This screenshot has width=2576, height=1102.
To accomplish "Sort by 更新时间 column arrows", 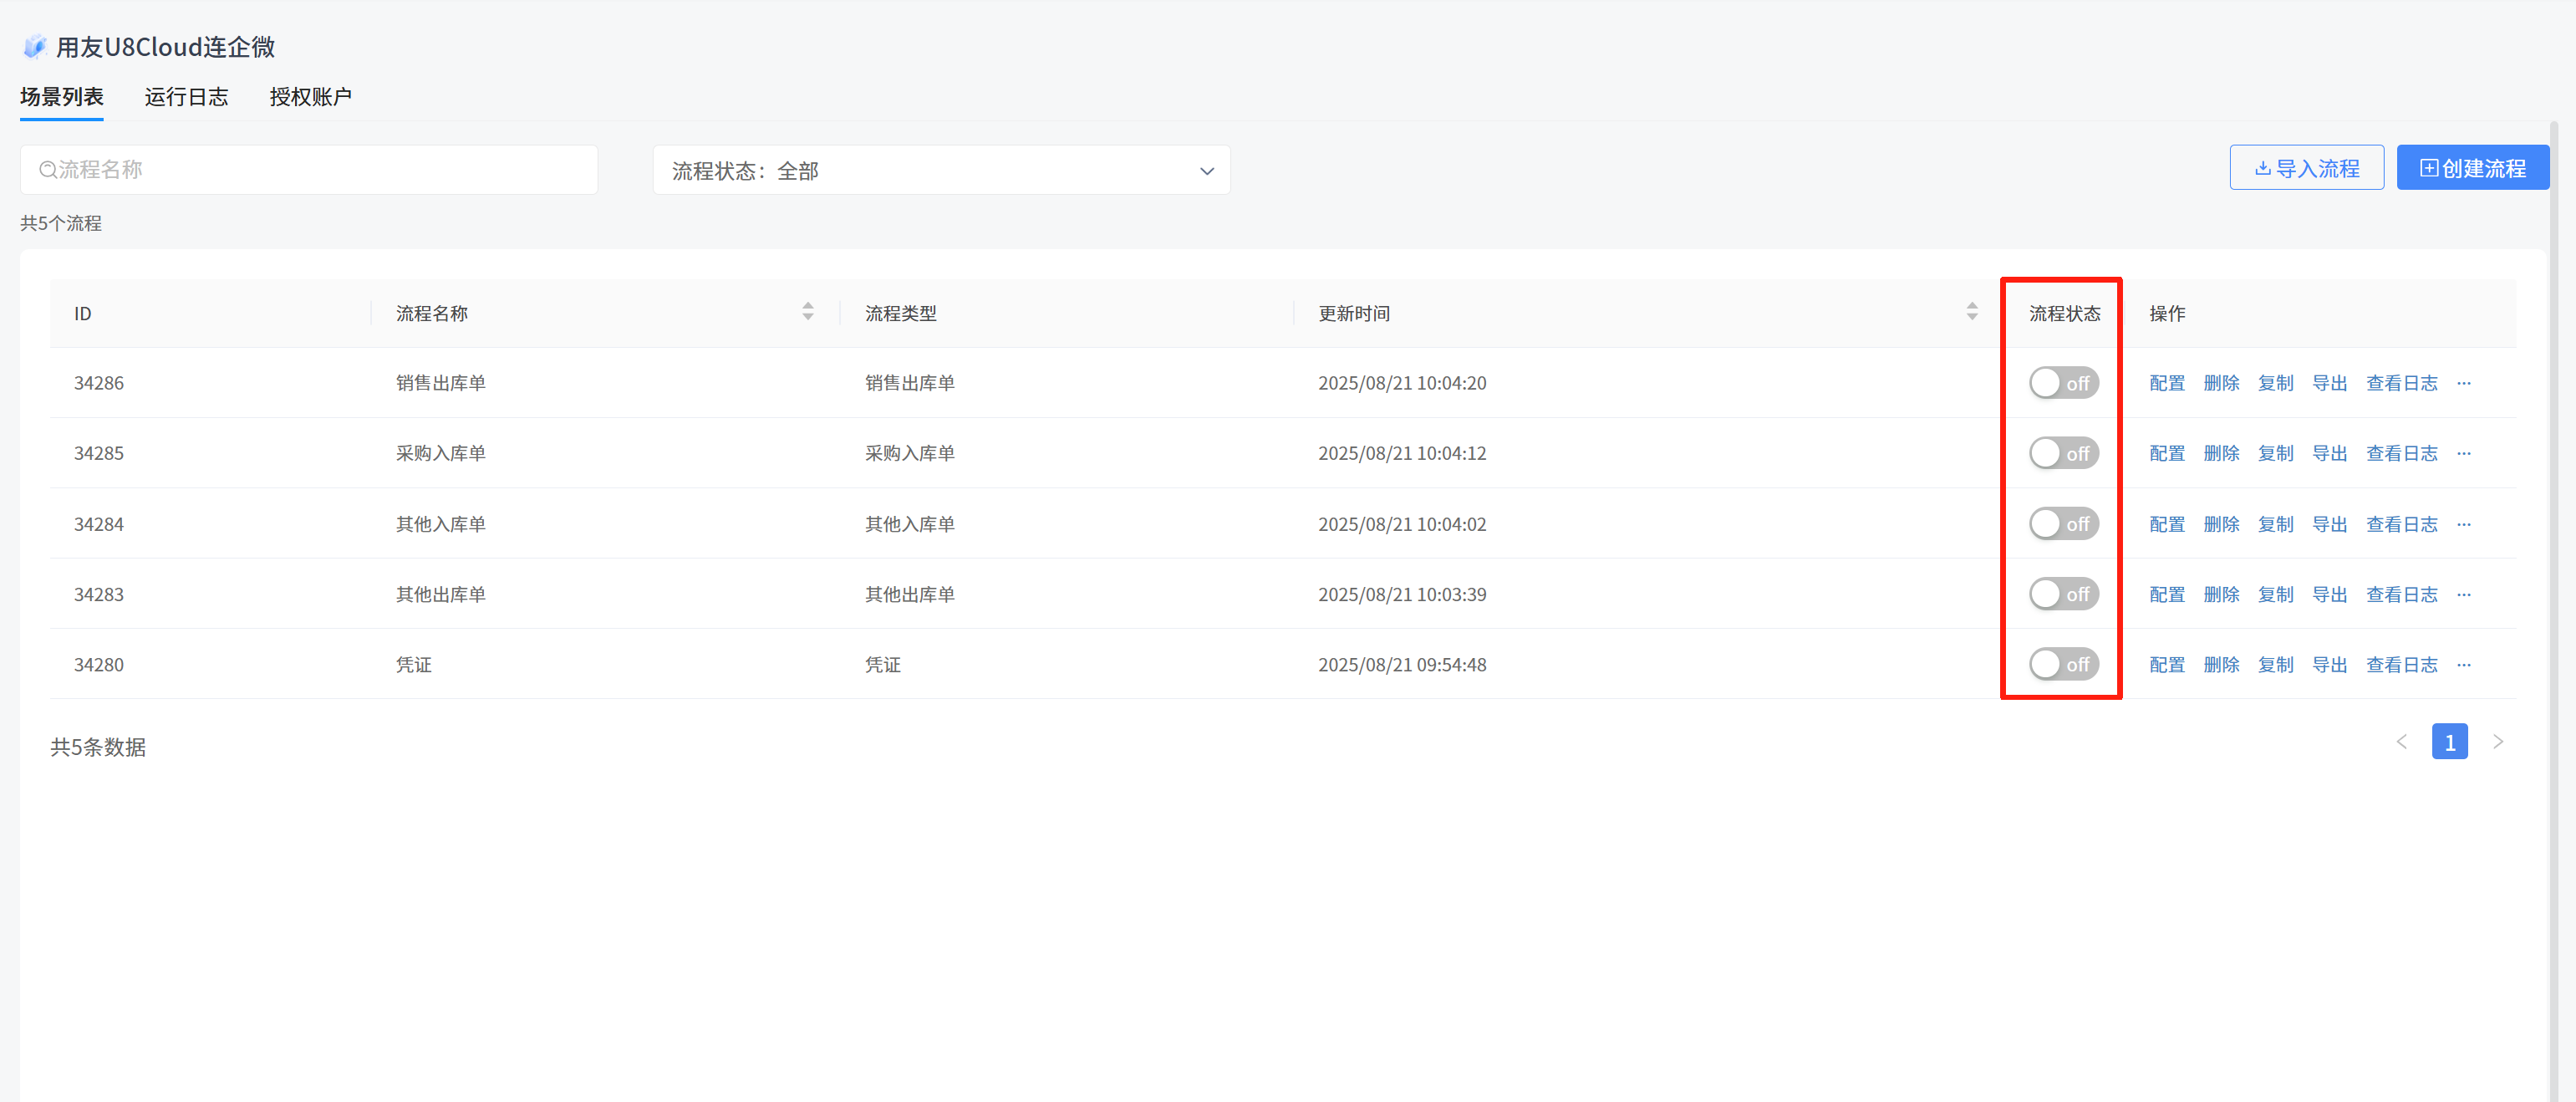I will 1971,312.
